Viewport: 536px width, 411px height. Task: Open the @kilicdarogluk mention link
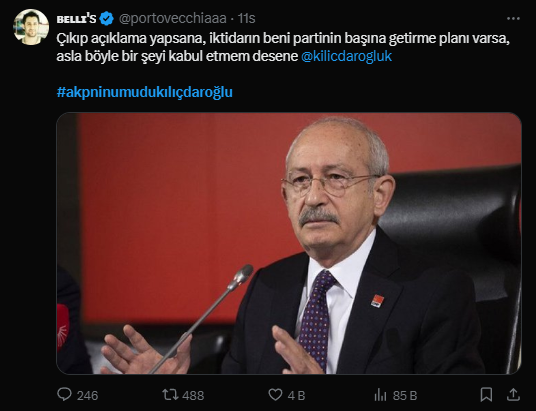(346, 56)
